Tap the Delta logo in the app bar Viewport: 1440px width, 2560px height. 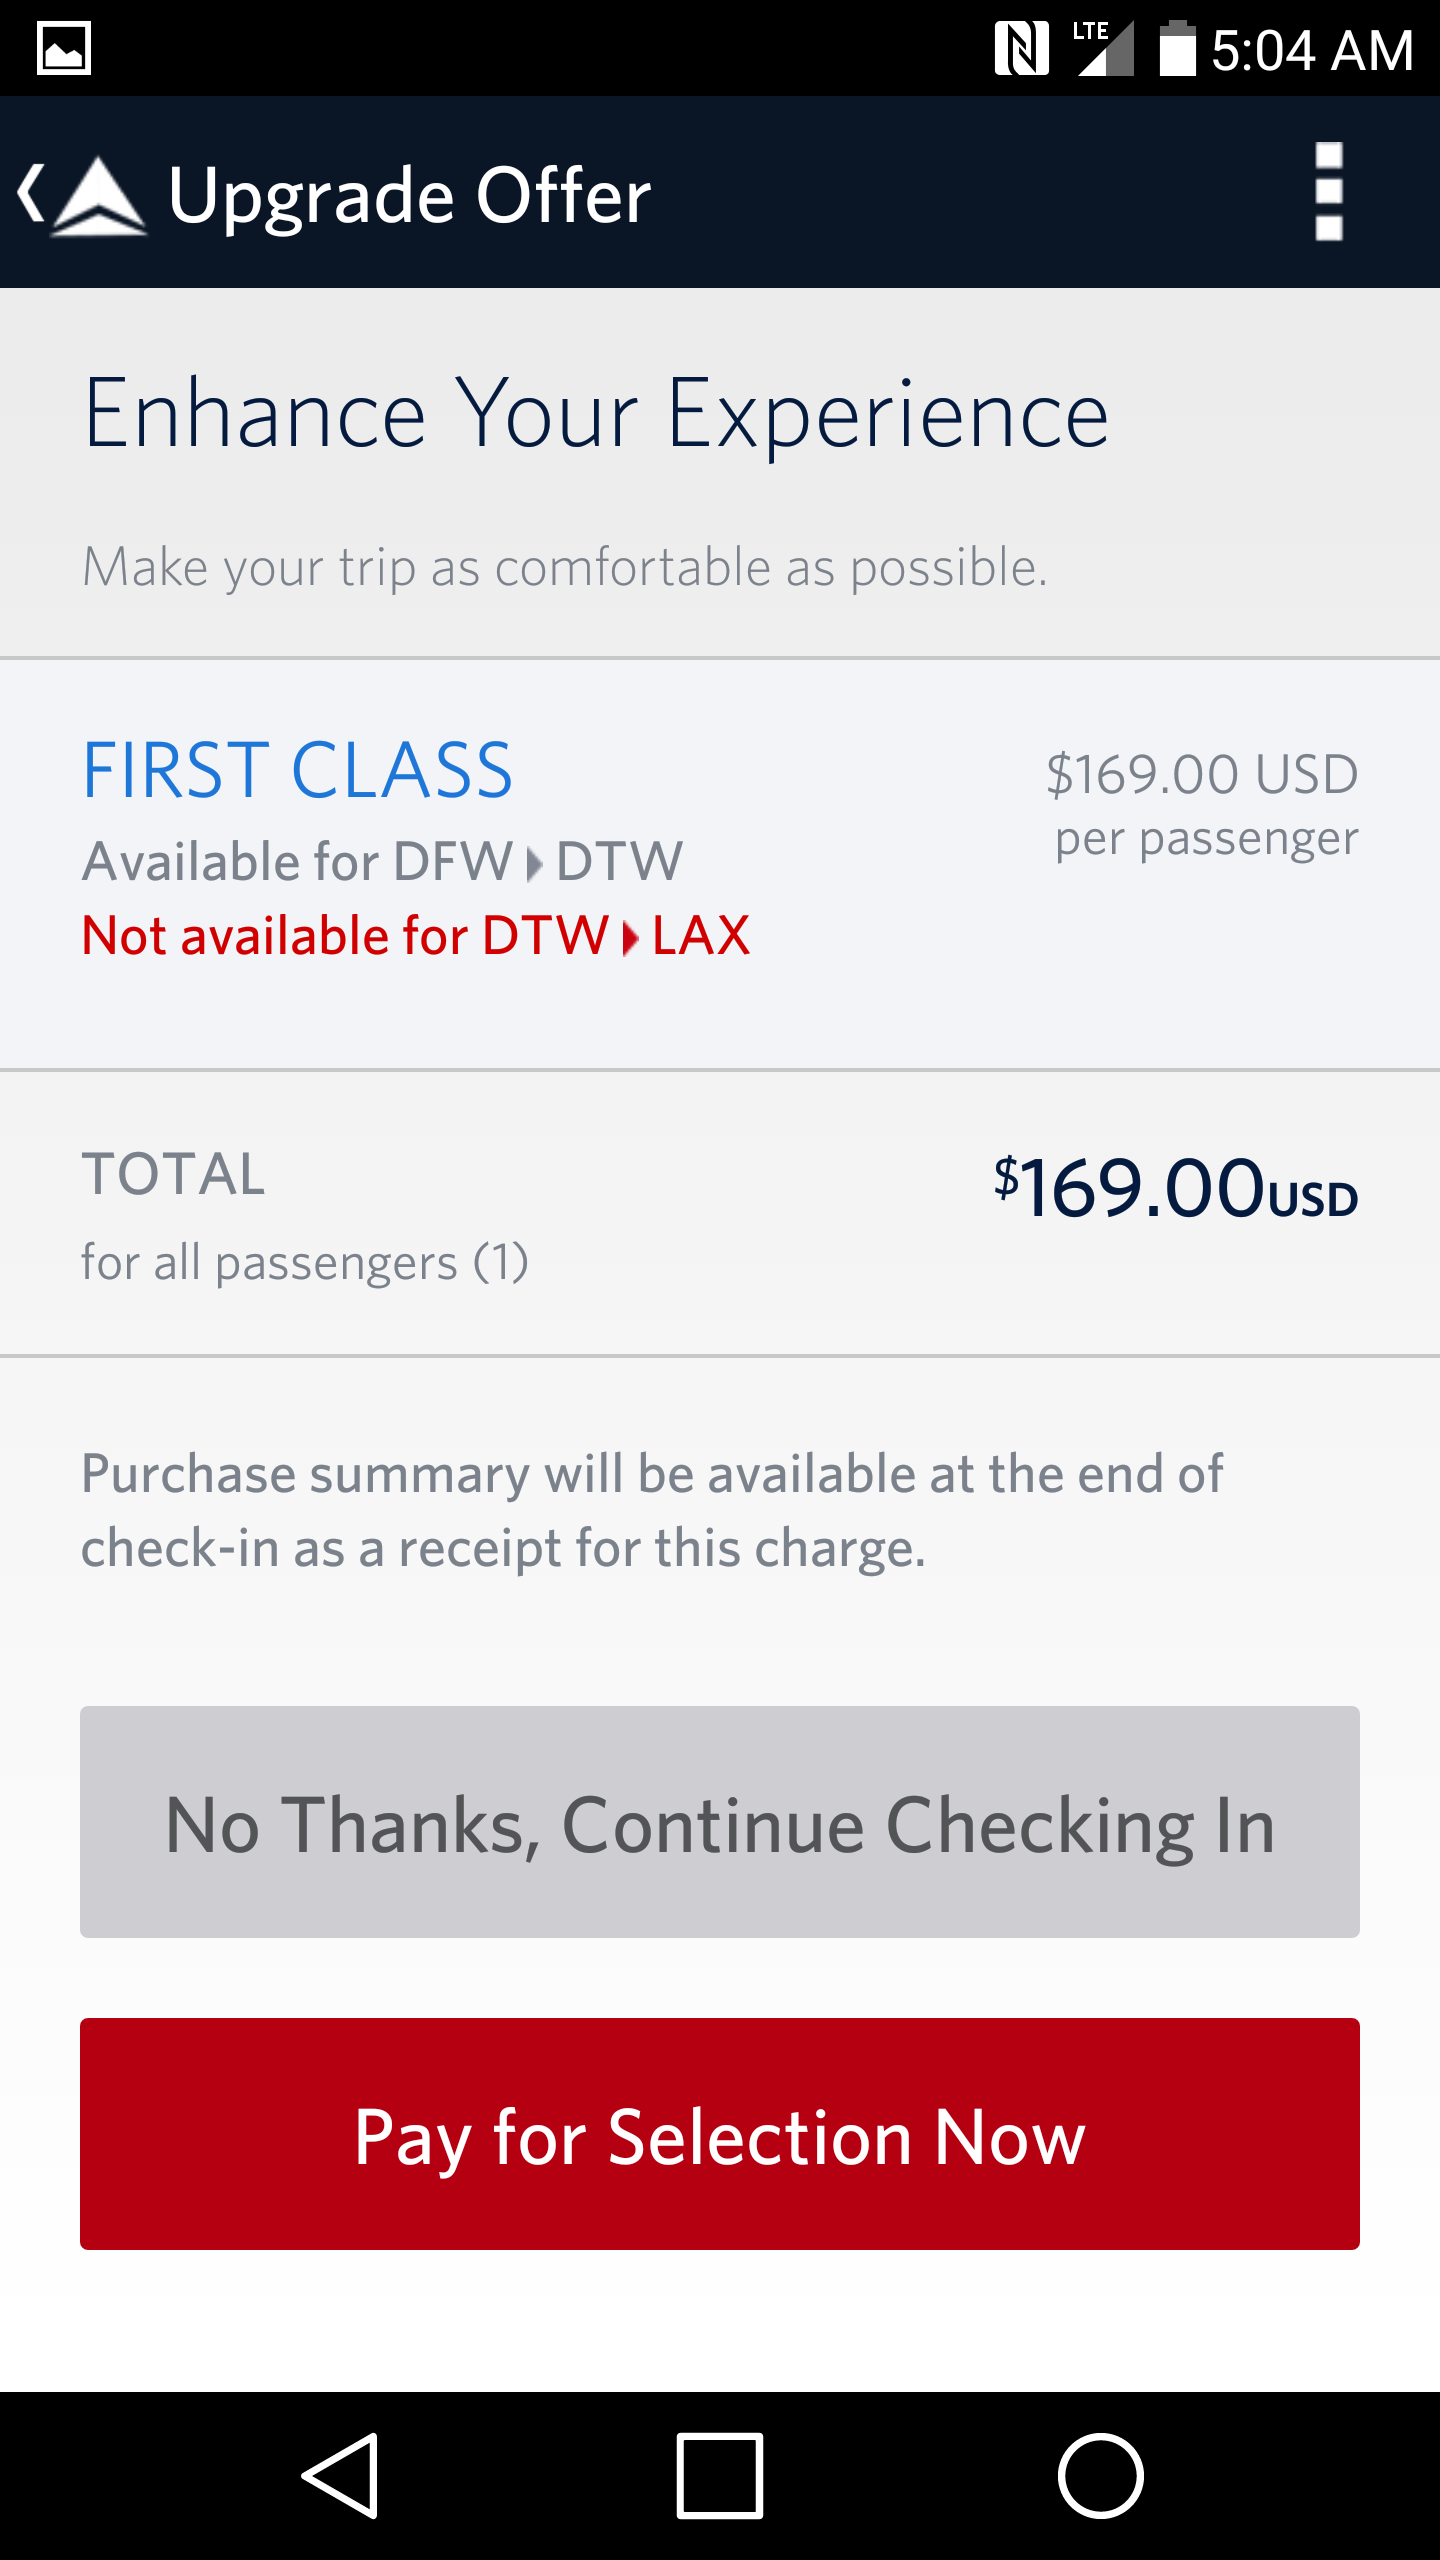[98, 195]
